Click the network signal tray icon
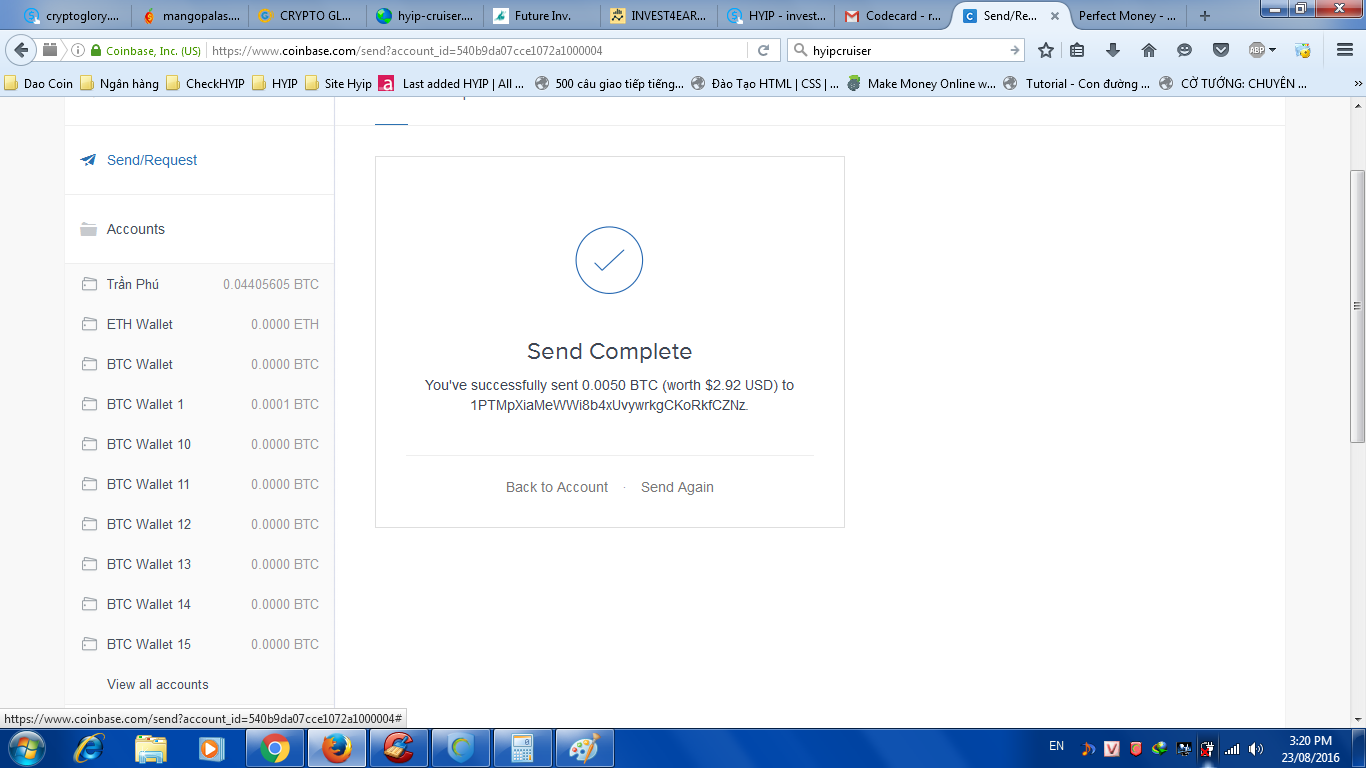Image resolution: width=1366 pixels, height=768 pixels. pos(1232,748)
